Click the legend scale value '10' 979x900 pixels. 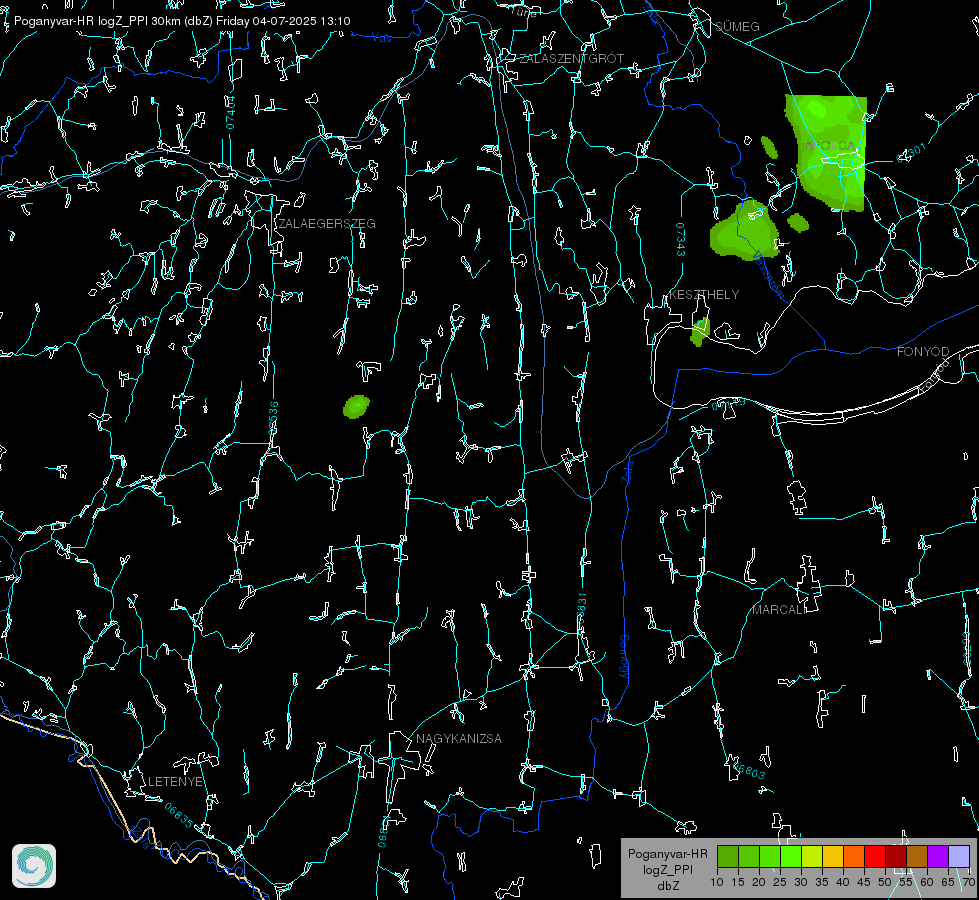(x=717, y=882)
